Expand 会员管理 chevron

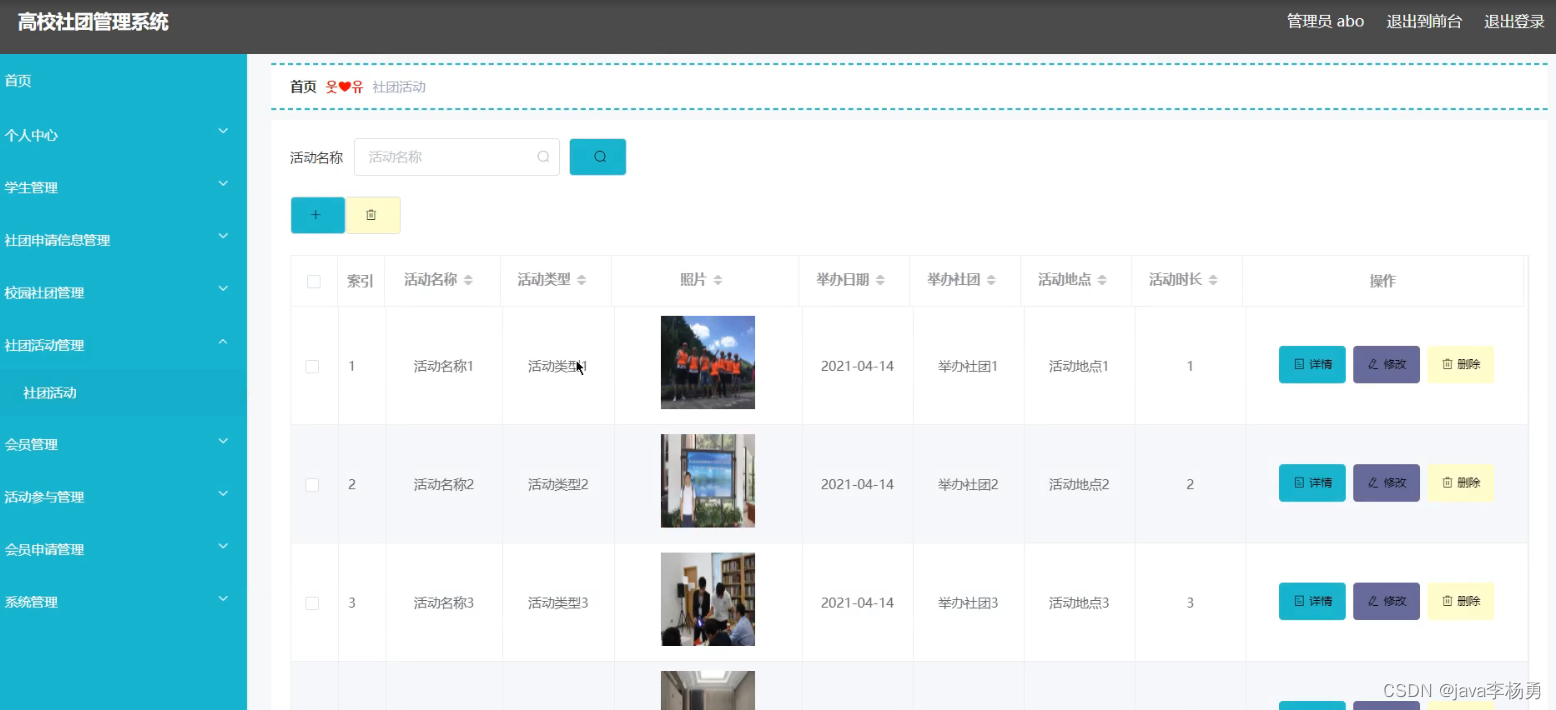point(223,441)
